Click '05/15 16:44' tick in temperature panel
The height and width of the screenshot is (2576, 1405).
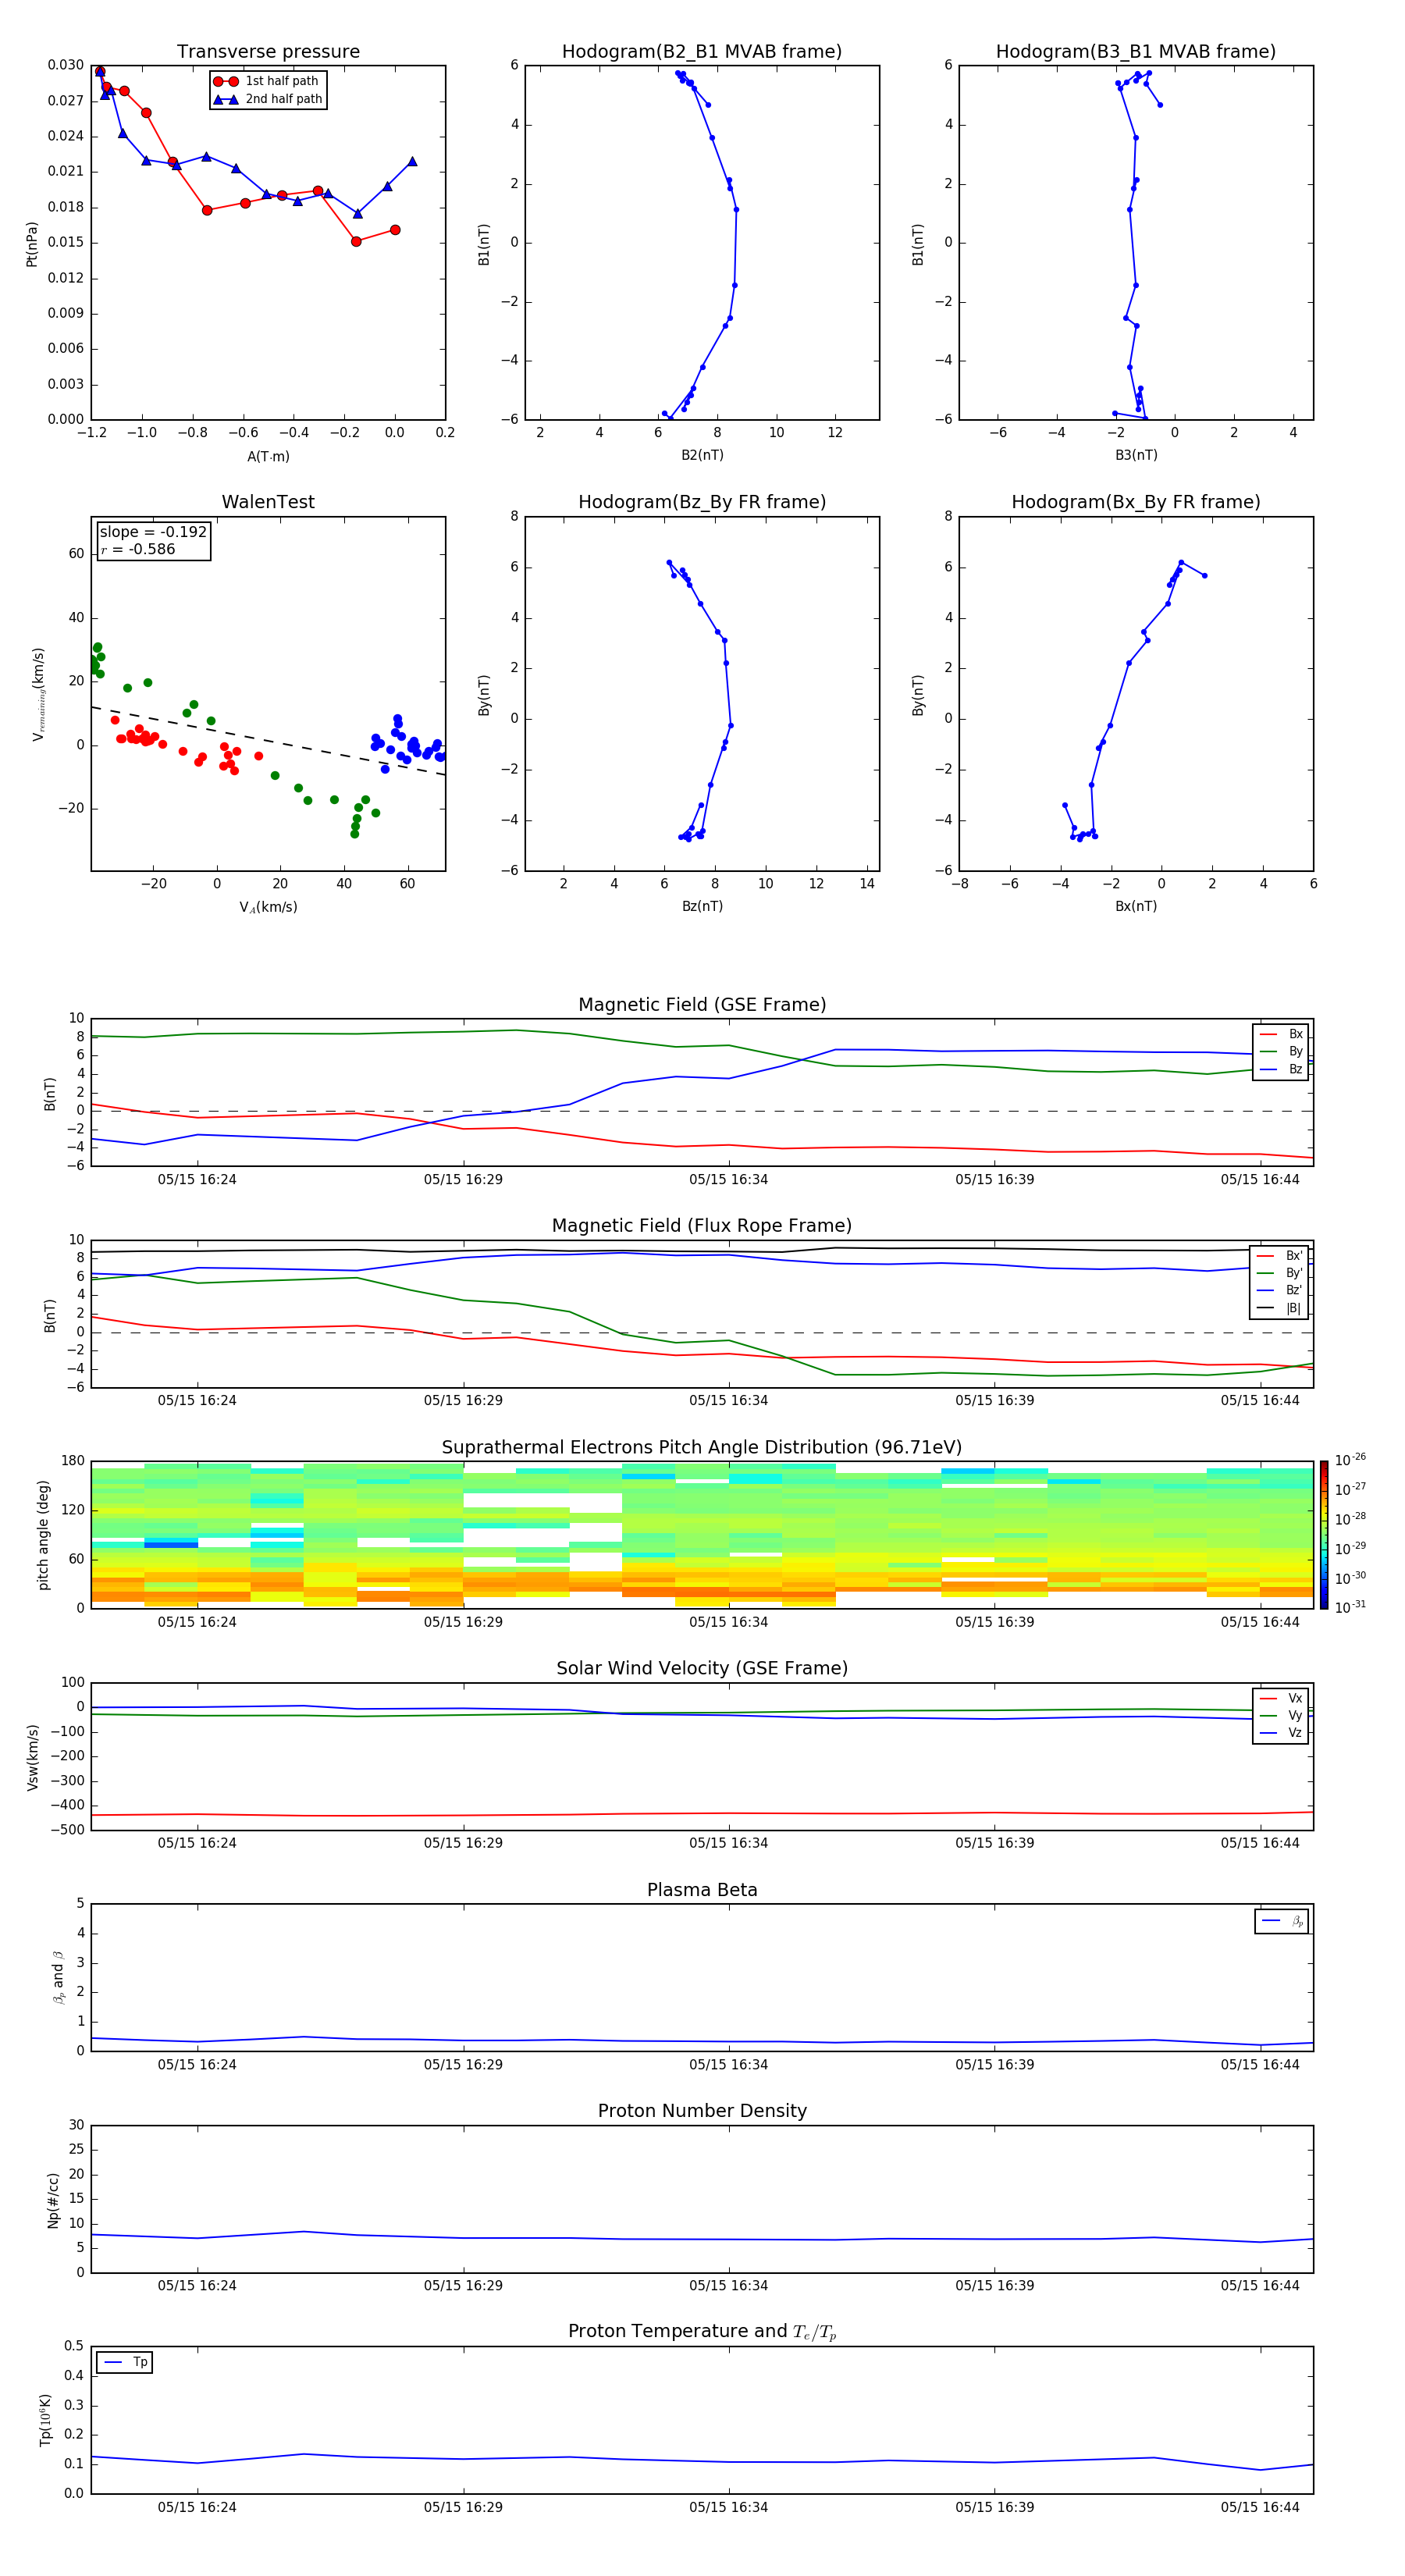point(1260,2508)
